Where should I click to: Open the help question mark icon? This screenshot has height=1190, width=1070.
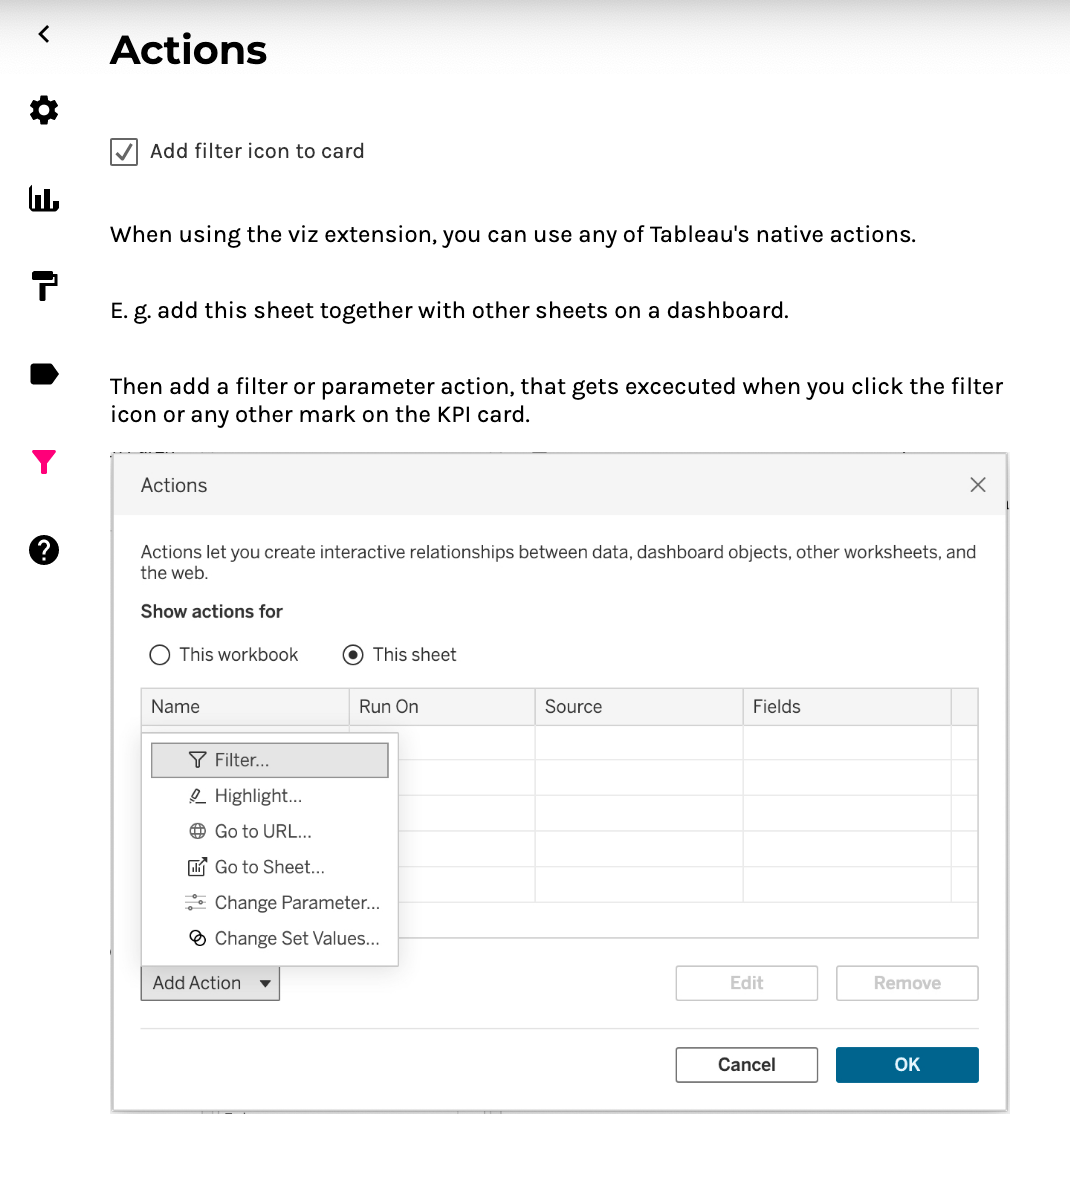coord(44,550)
